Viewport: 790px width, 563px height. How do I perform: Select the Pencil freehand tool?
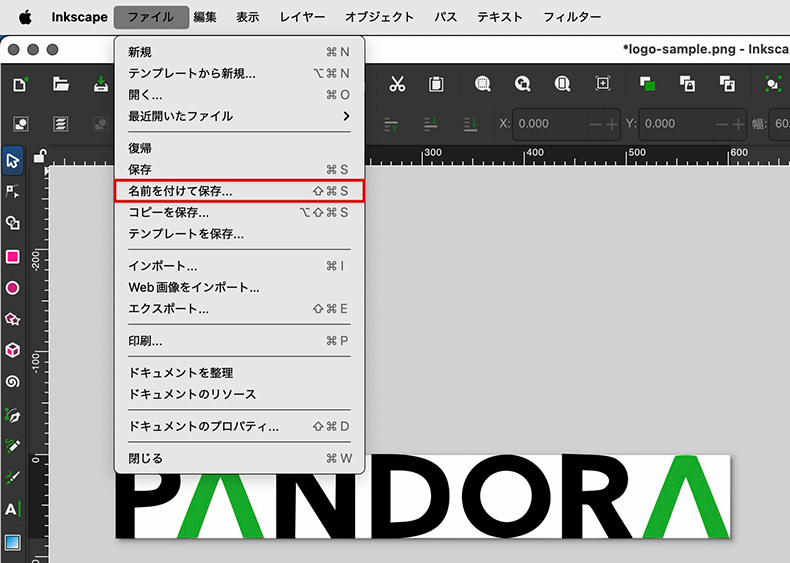[13, 446]
